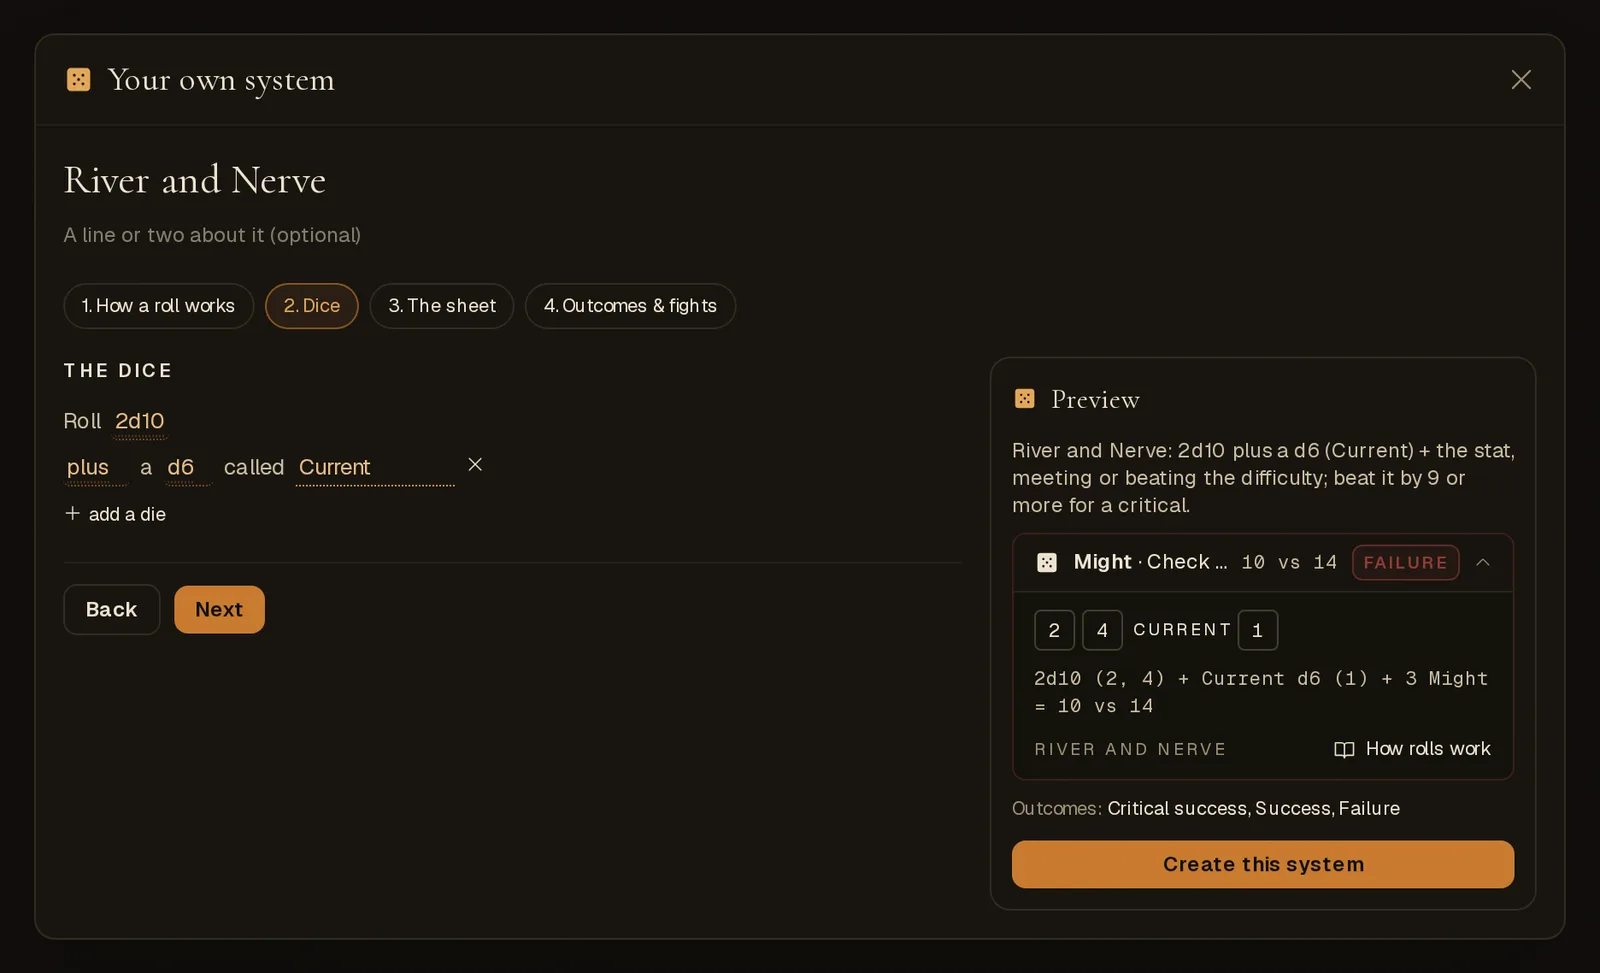Open the 4. Outcomes & fights step
The height and width of the screenshot is (973, 1600).
click(630, 306)
